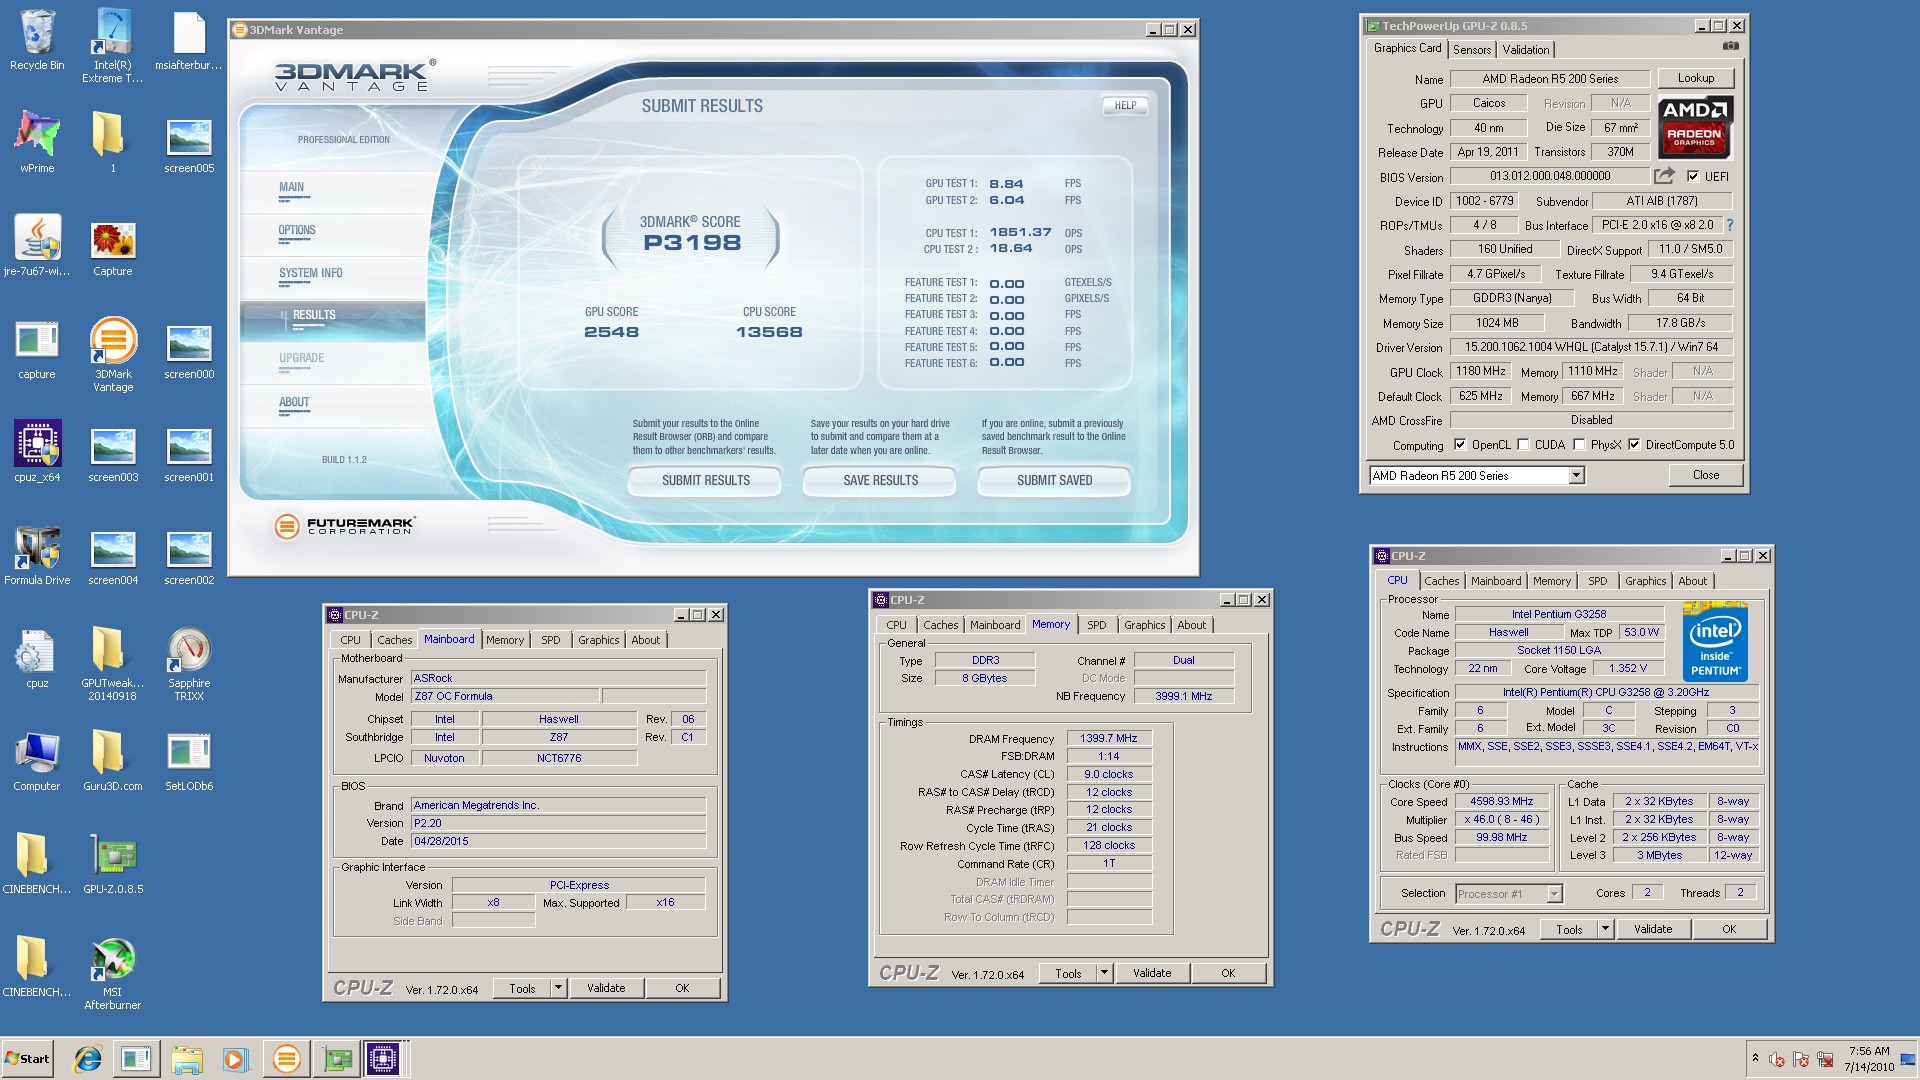Open Internet Explorer from the taskbar
This screenshot has height=1080, width=1920.
[88, 1059]
